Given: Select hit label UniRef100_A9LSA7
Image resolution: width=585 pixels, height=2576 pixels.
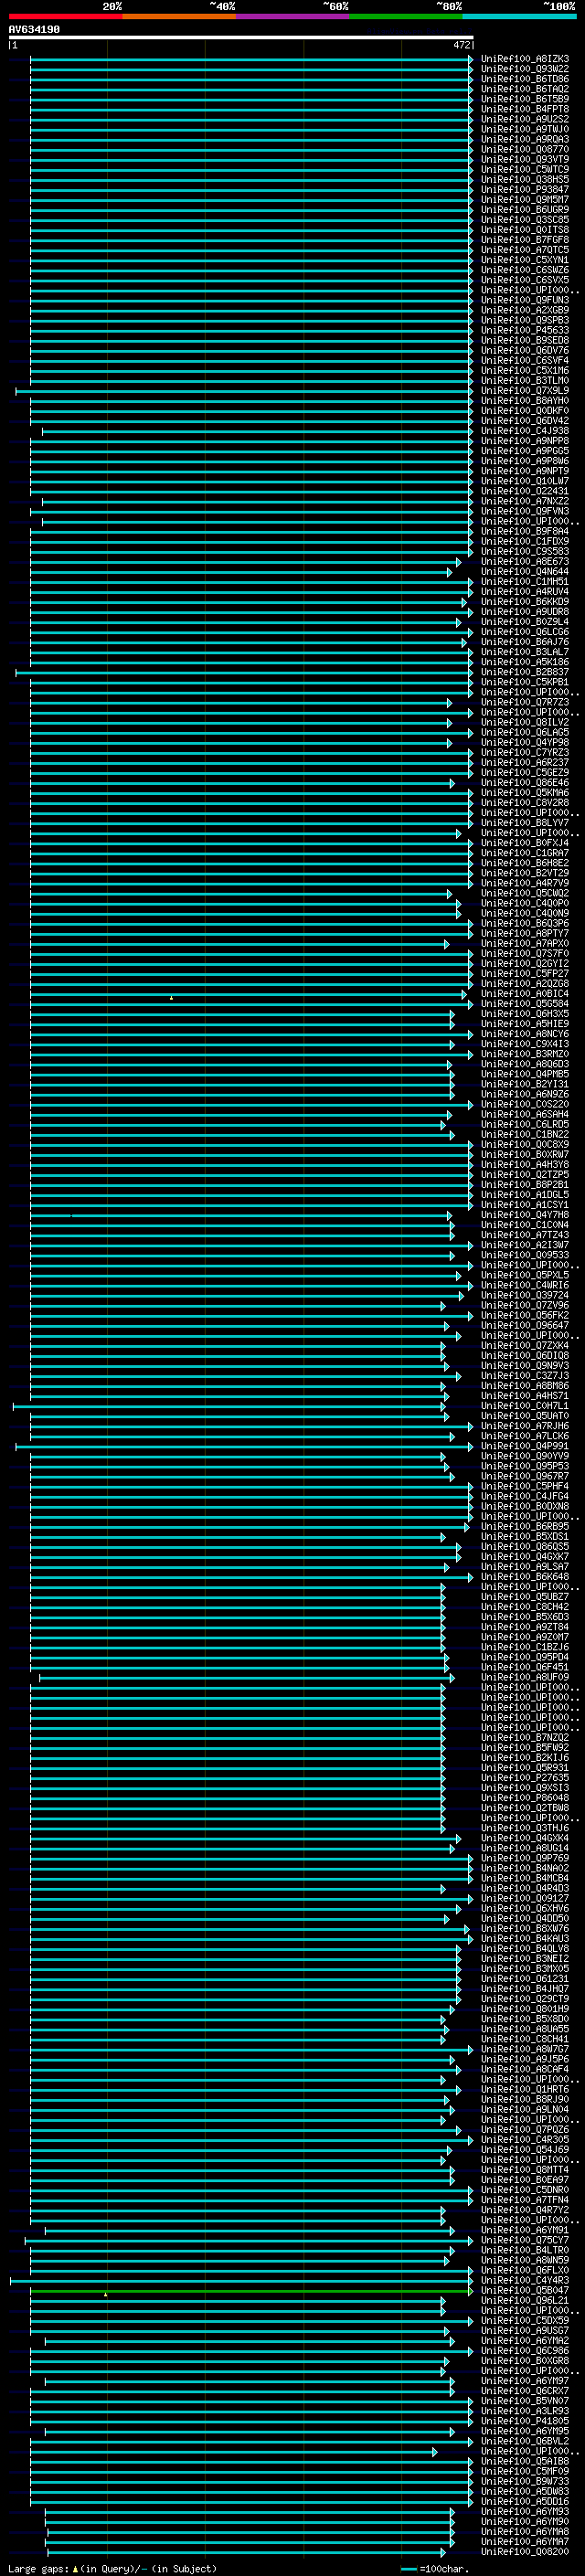Looking at the screenshot, I should coord(525,1567).
